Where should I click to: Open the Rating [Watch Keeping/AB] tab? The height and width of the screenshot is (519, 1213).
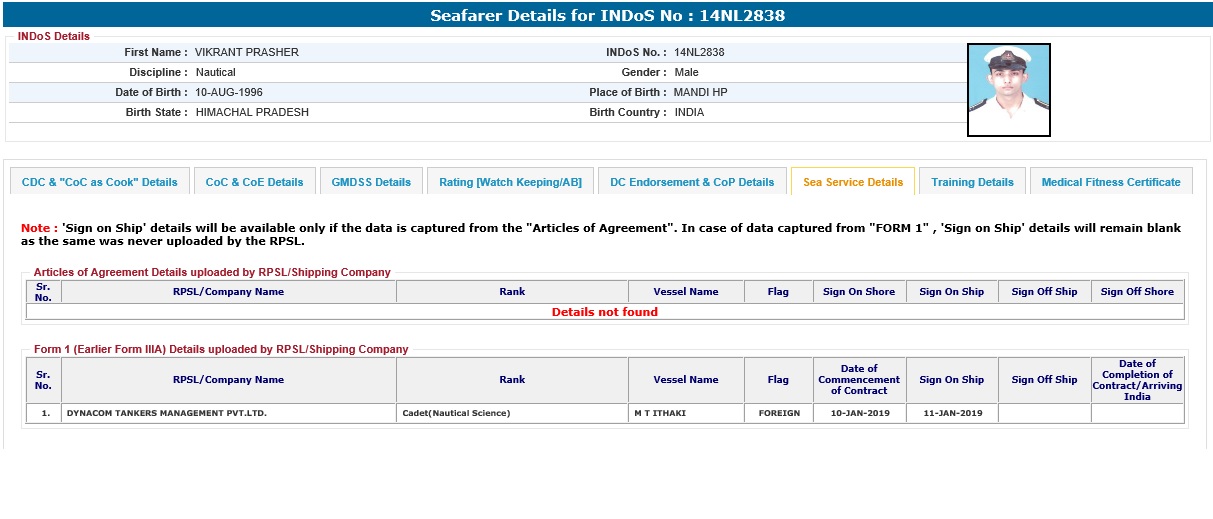[510, 182]
